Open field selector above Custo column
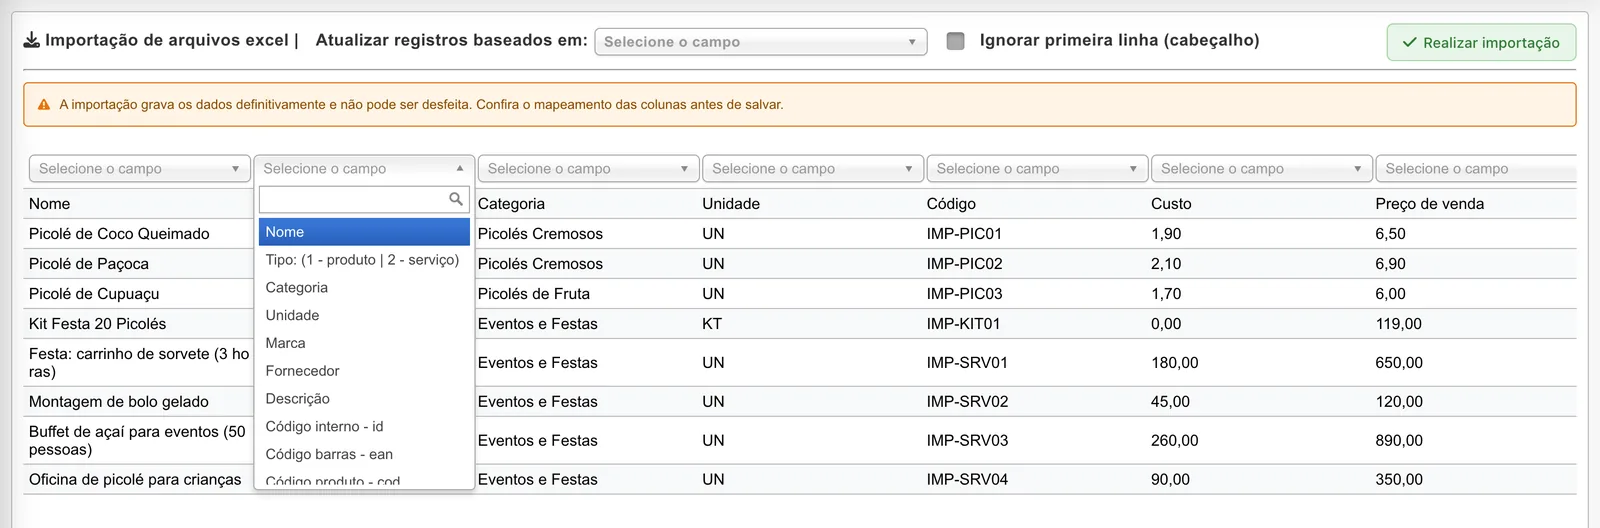Screen dimensions: 1600x528 (x=1261, y=169)
